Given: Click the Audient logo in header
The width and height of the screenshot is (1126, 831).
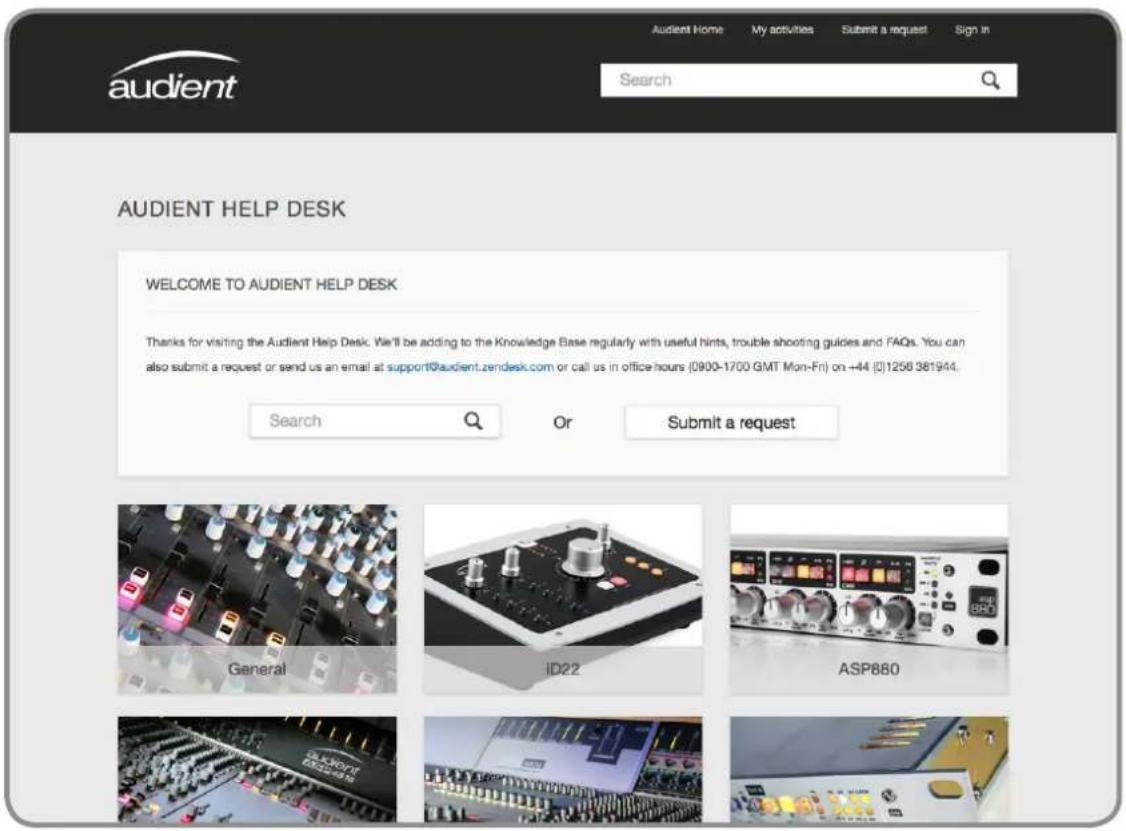Looking at the screenshot, I should click(x=173, y=76).
